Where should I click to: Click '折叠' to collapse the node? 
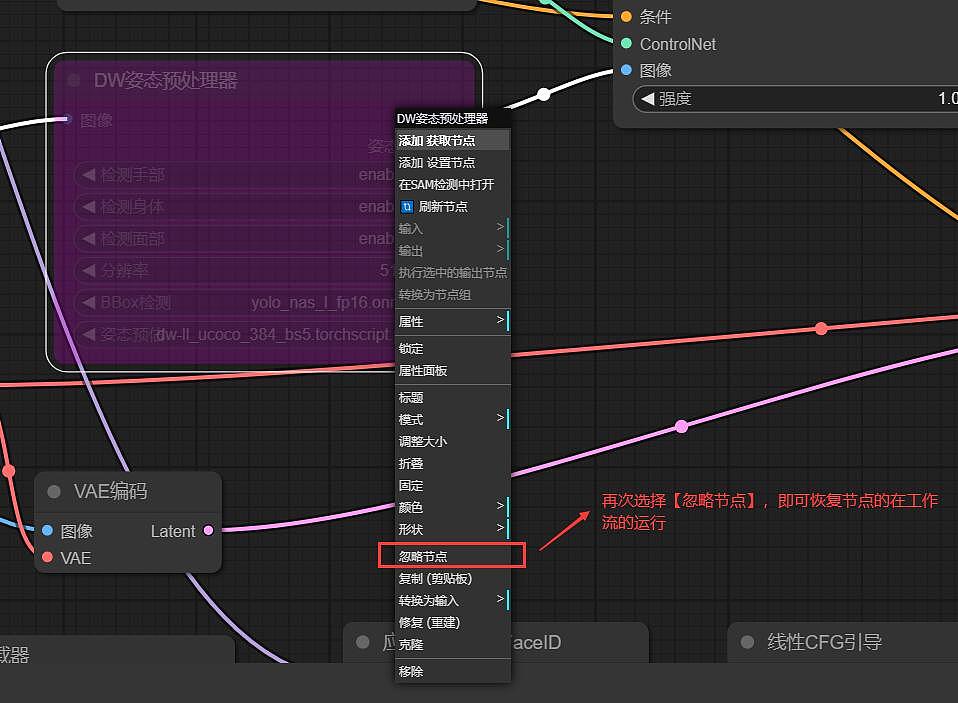[452, 463]
